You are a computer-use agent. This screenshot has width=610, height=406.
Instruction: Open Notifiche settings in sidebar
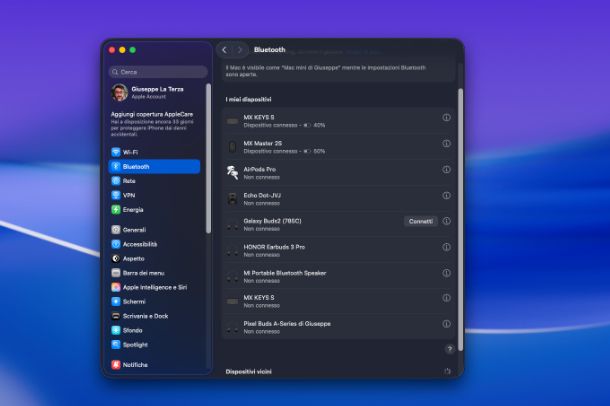pos(154,365)
